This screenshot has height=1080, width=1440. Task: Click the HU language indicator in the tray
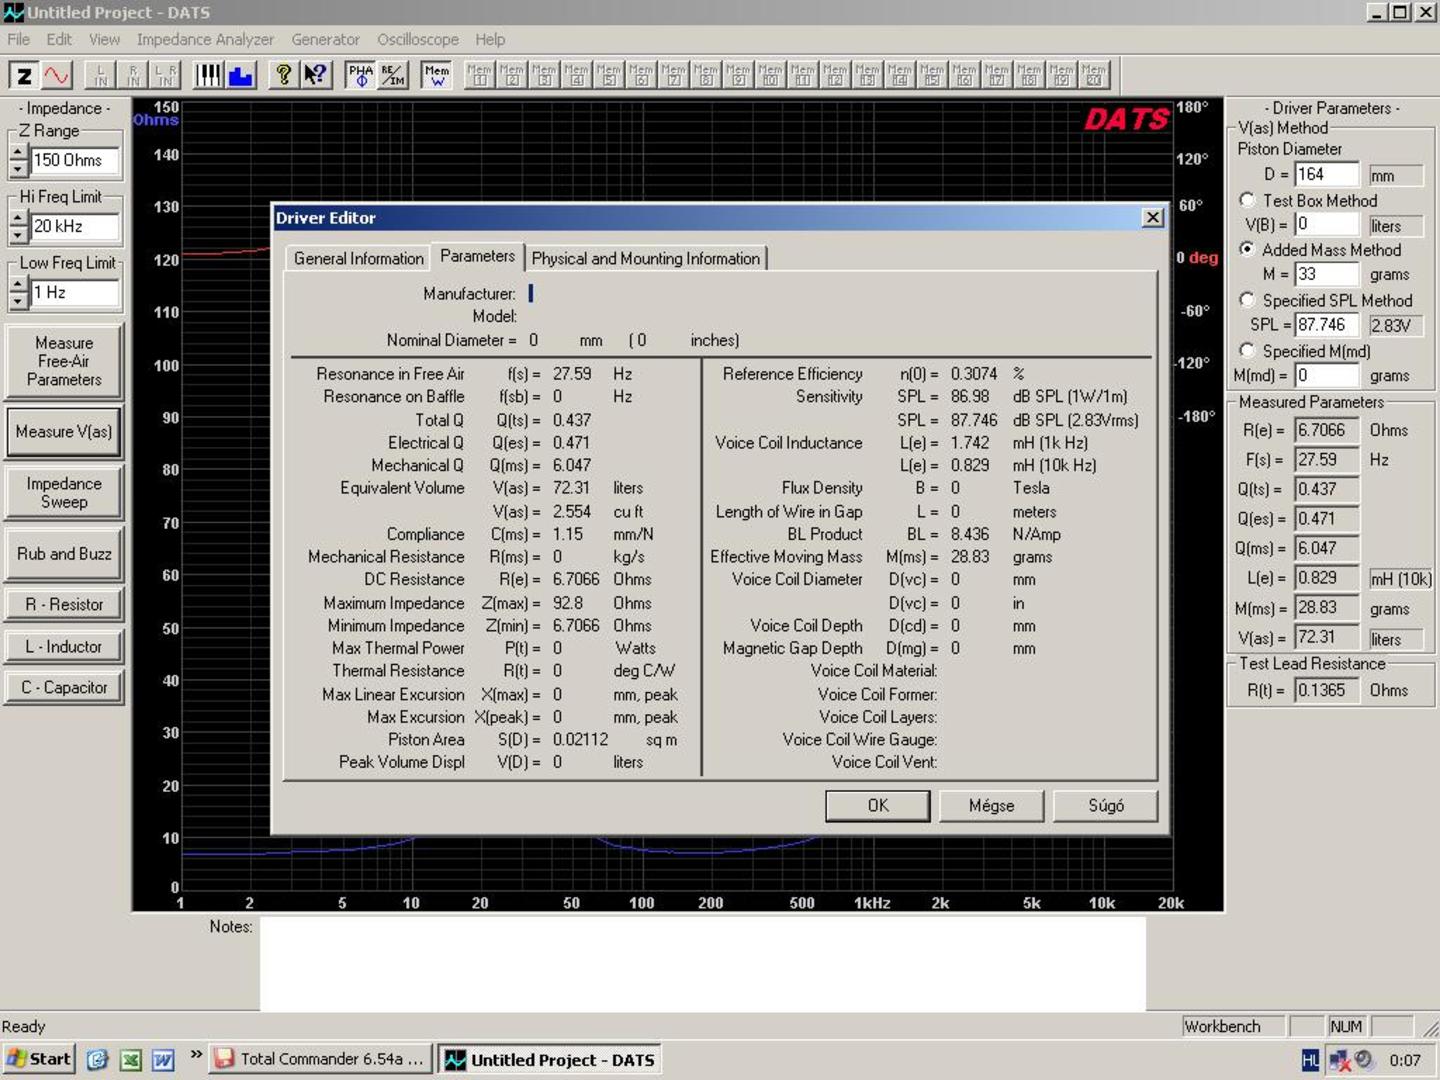(x=1310, y=1060)
